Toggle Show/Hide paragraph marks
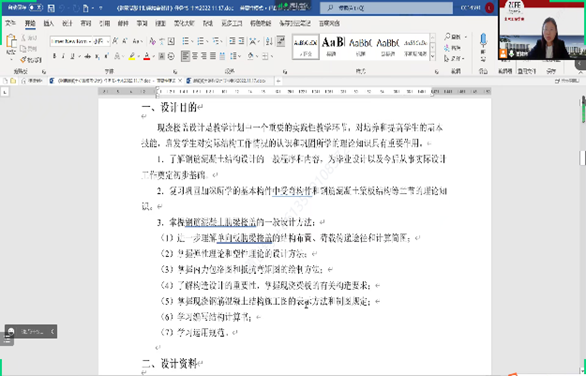The width and height of the screenshot is (586, 376). click(281, 41)
